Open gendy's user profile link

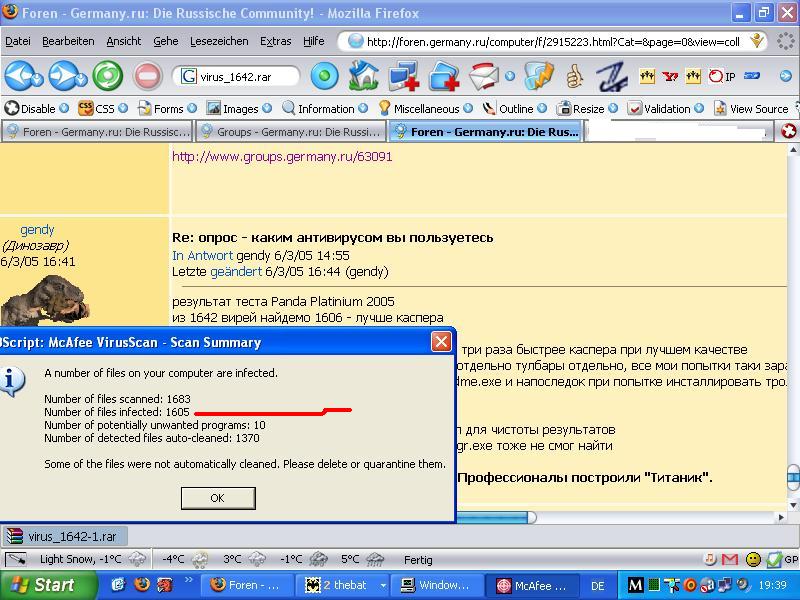click(x=37, y=230)
